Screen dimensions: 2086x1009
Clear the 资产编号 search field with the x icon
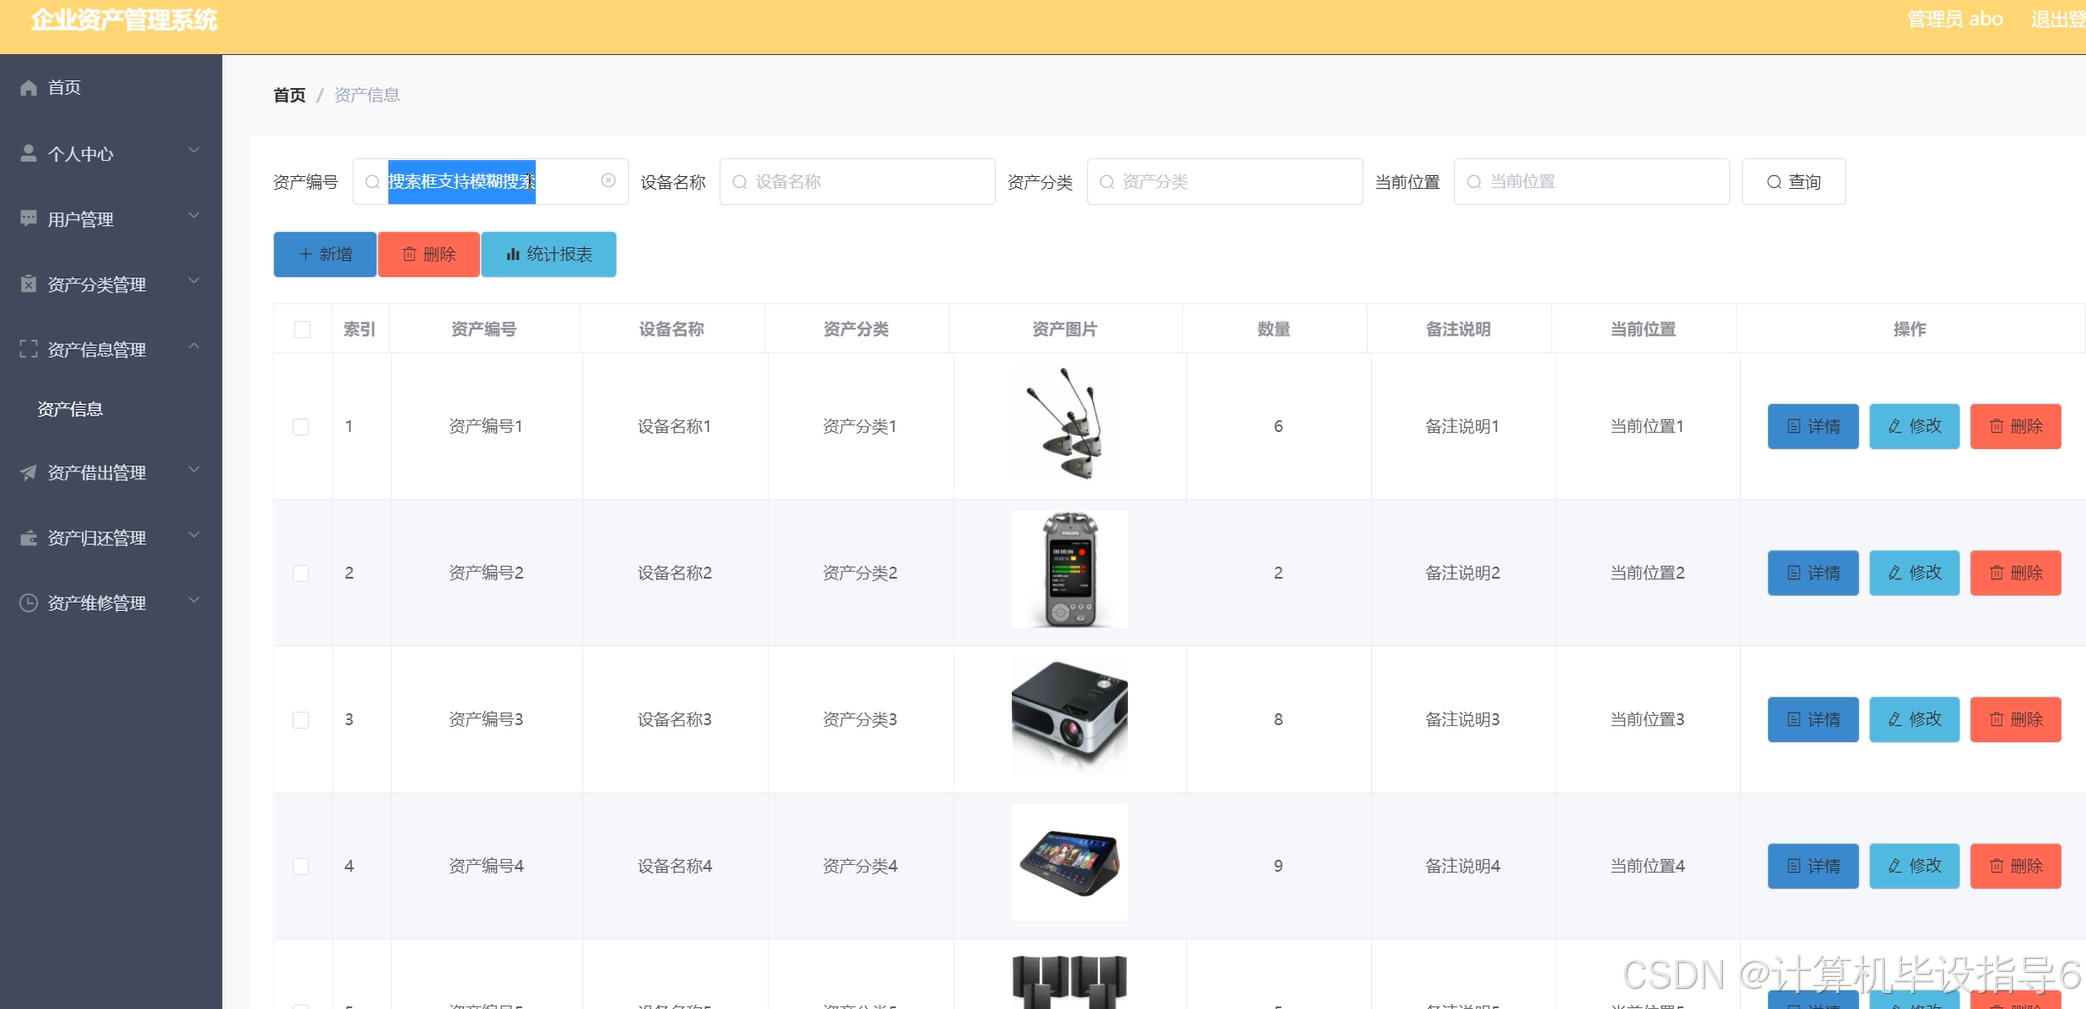click(608, 181)
